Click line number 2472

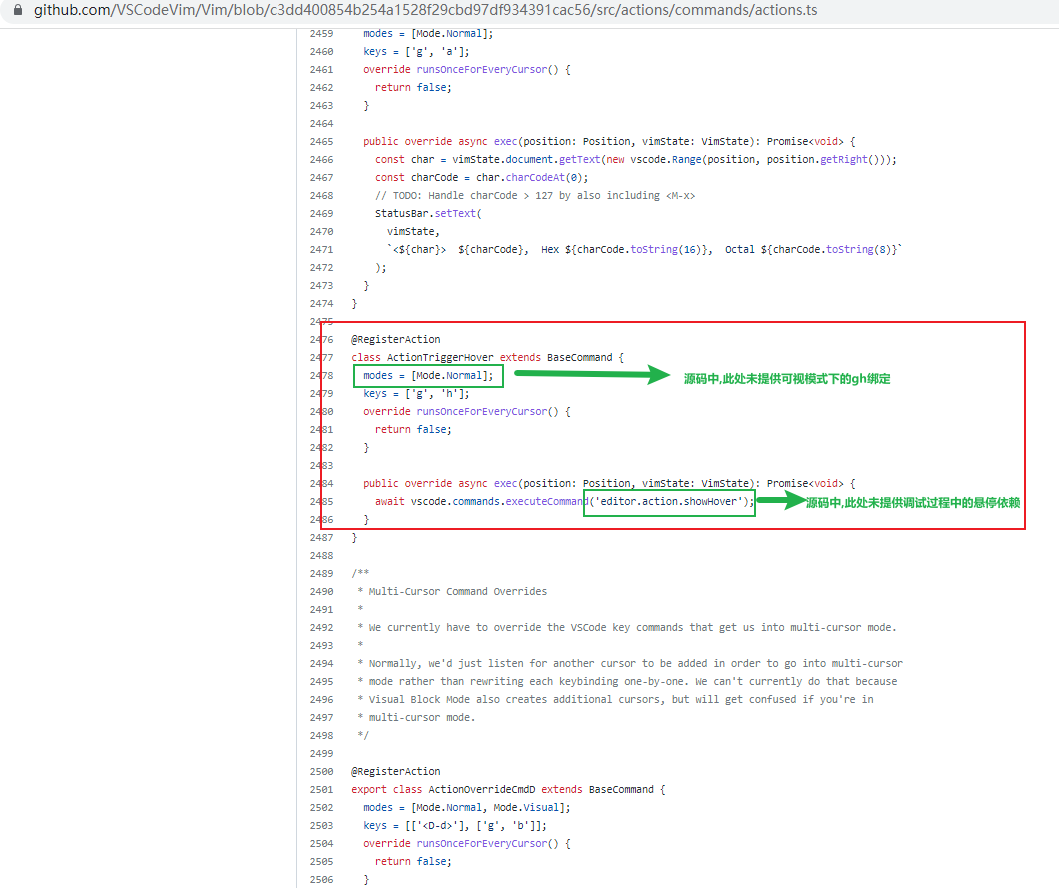coord(321,268)
